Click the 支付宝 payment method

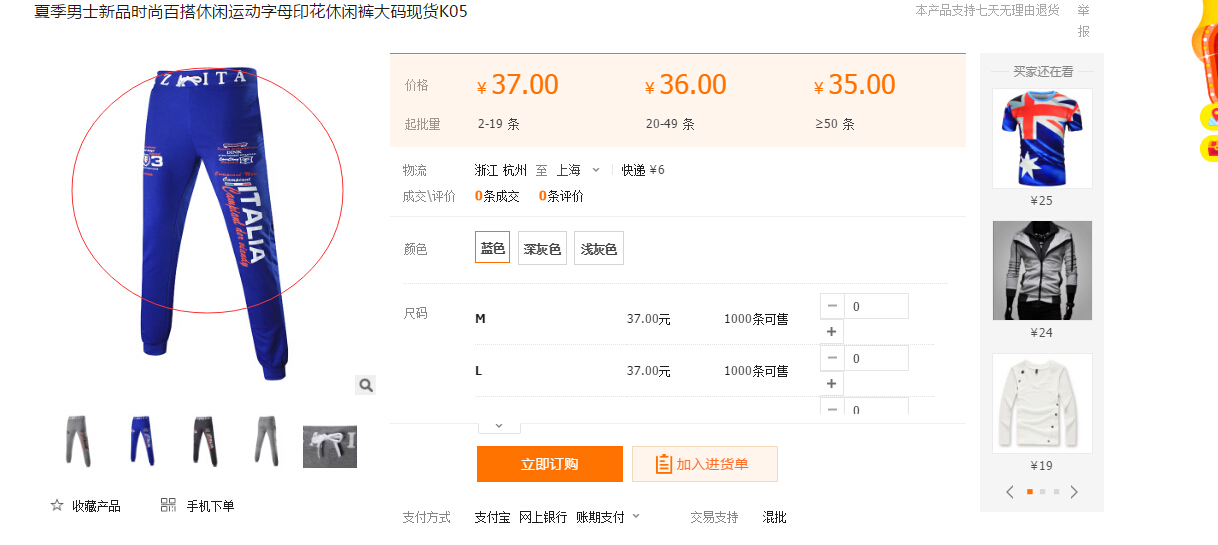(492, 517)
